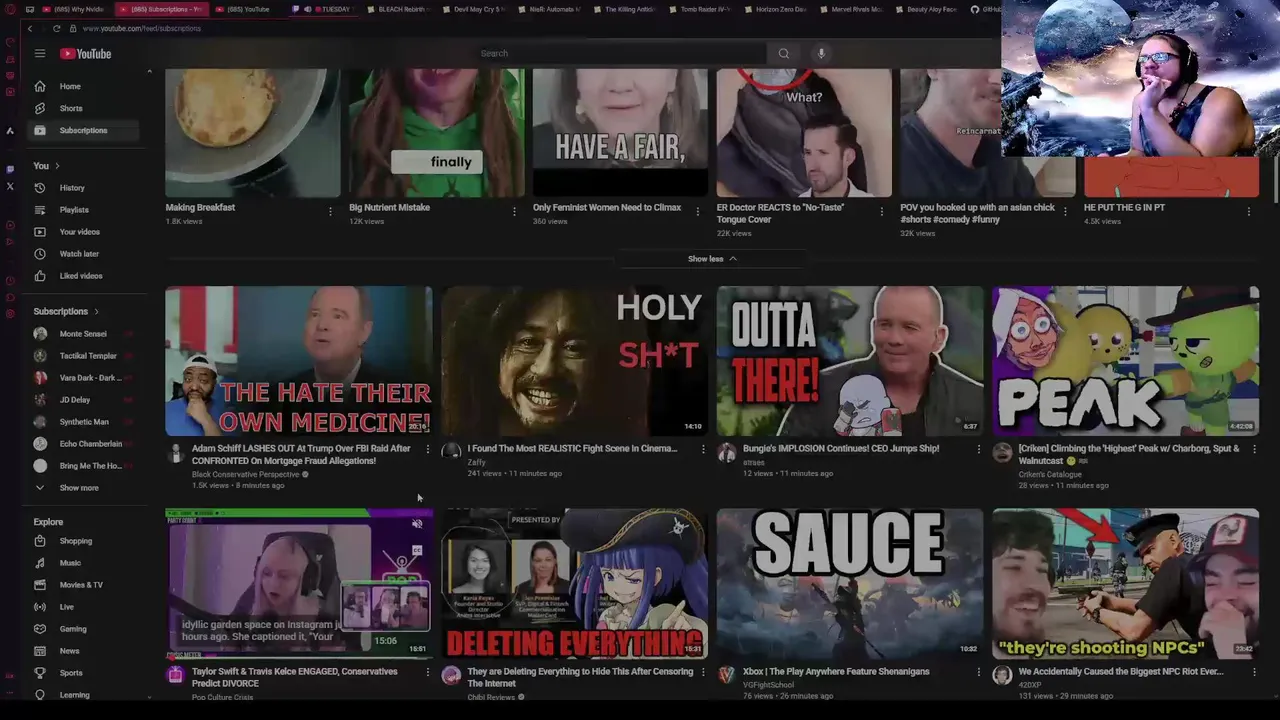Reload the page
Screen dimensions: 1280x720
(56, 28)
